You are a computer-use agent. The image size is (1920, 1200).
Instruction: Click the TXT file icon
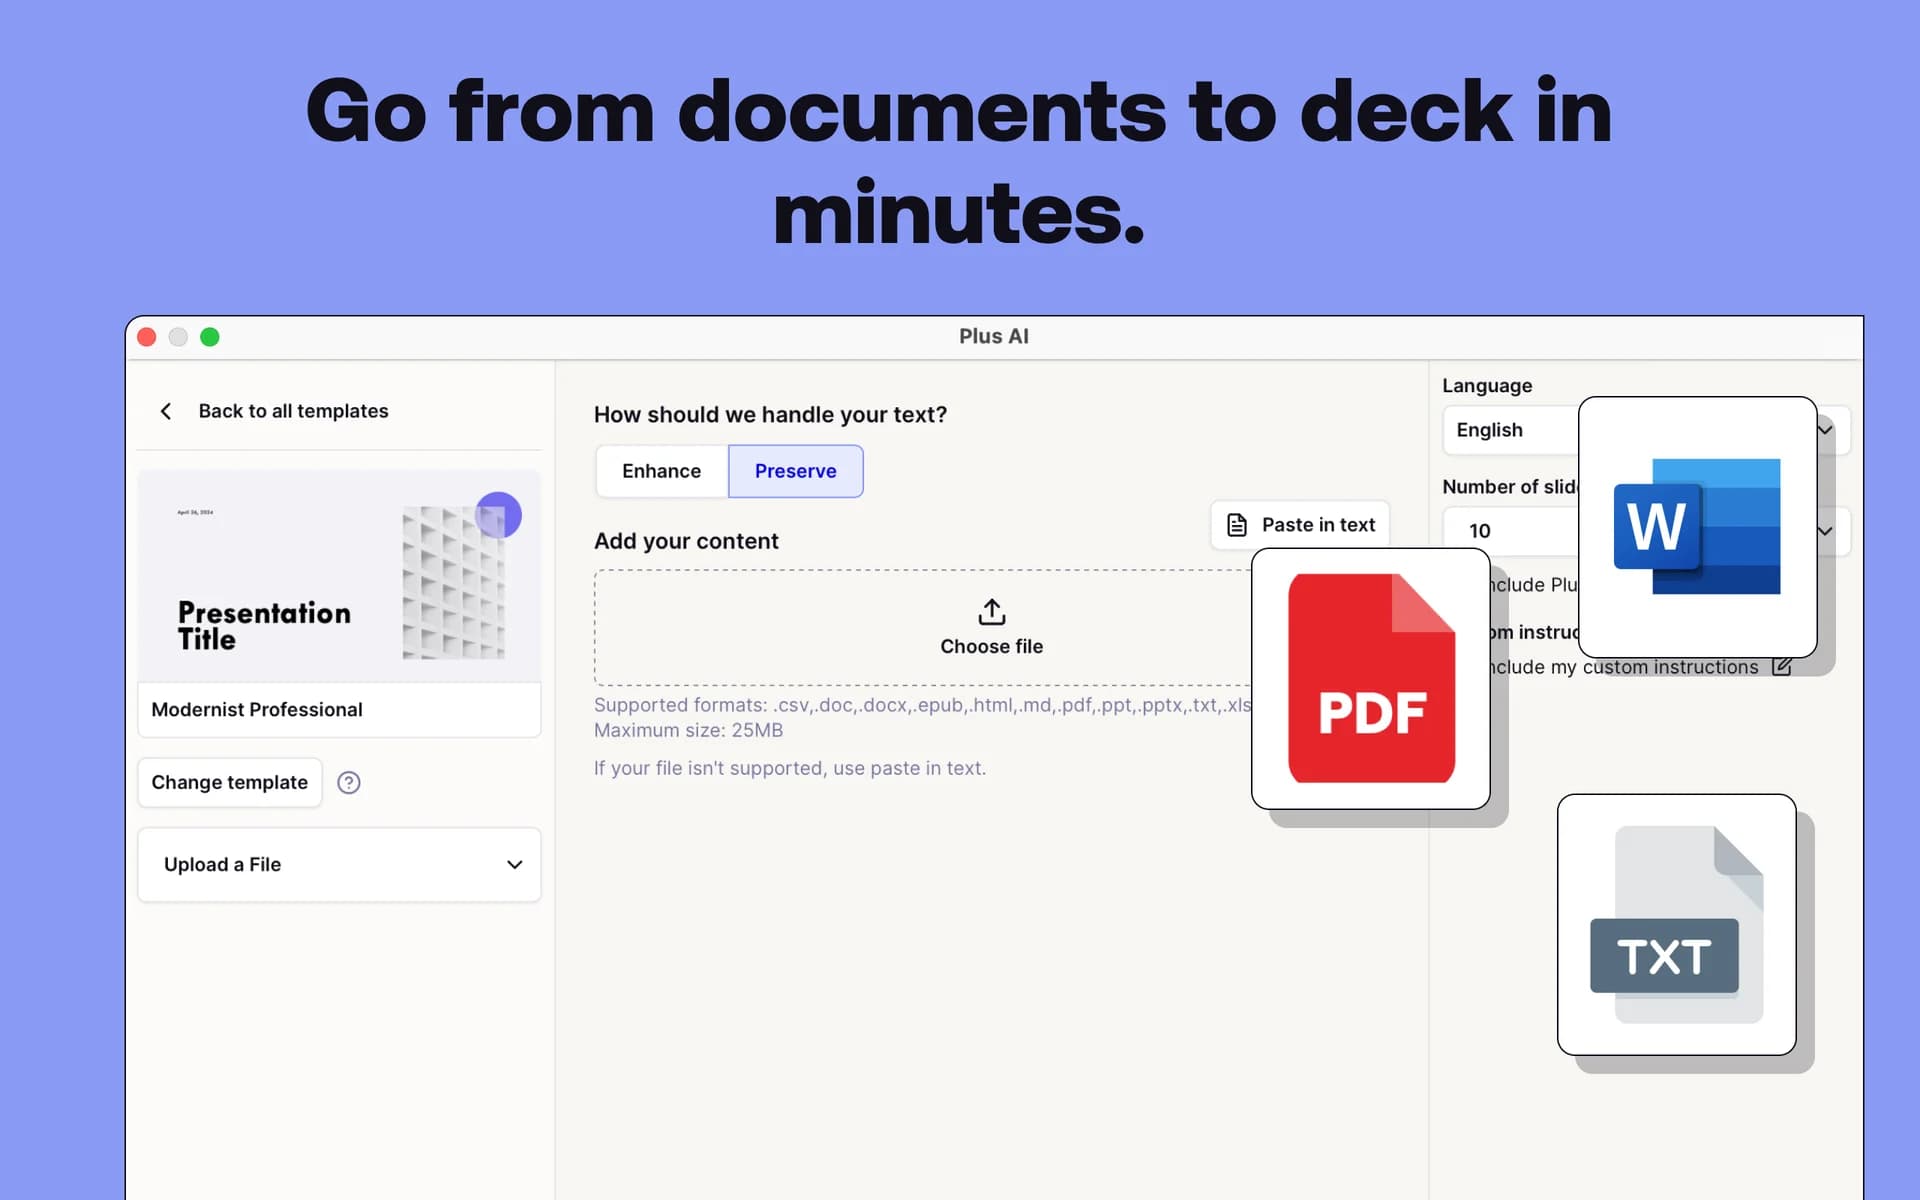tap(1676, 924)
